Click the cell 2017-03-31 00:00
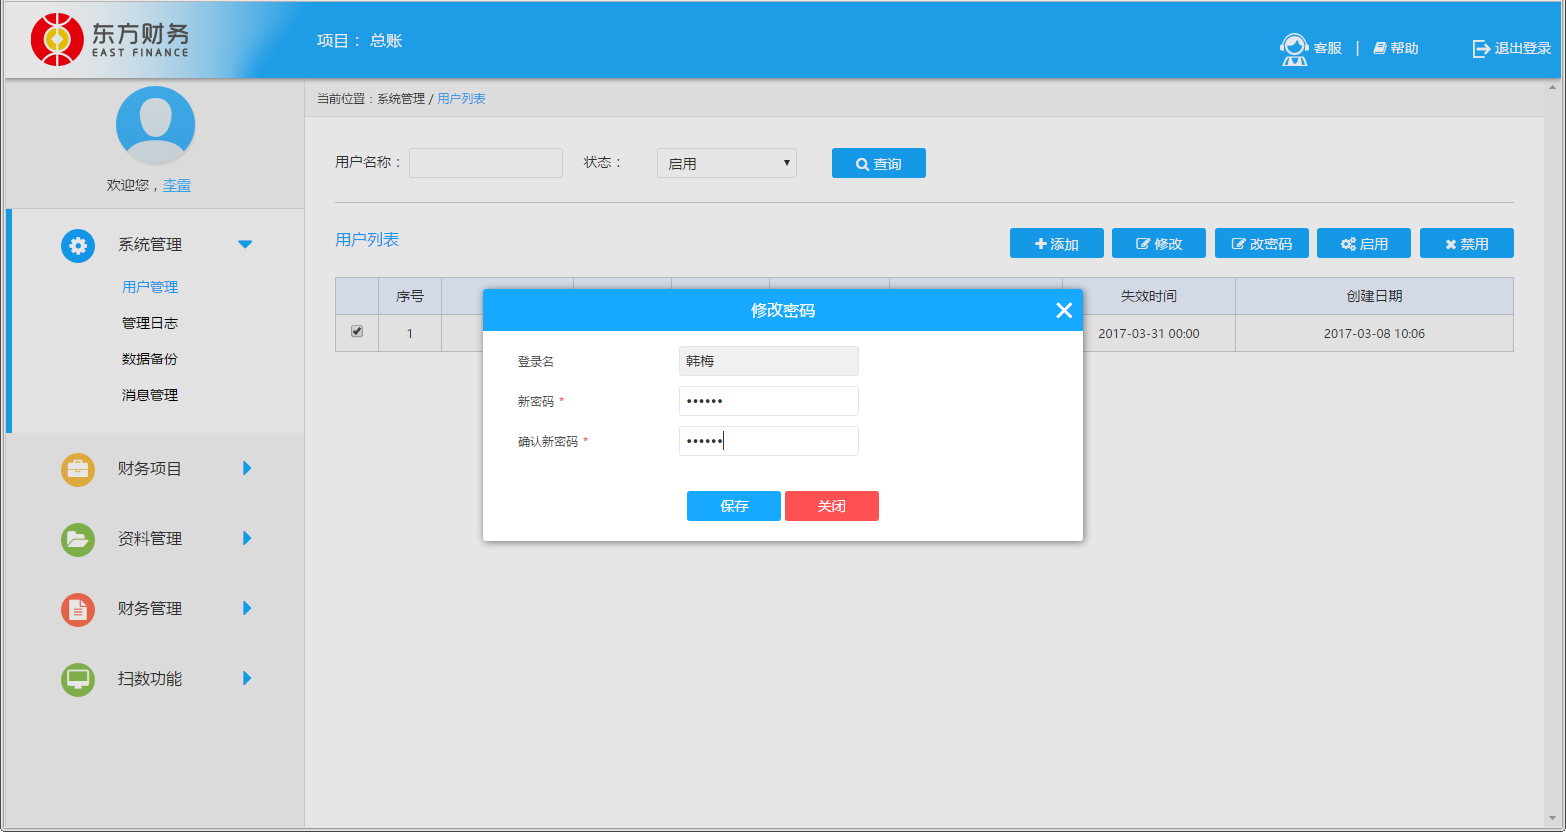Image resolution: width=1566 pixels, height=832 pixels. pyautogui.click(x=1149, y=333)
